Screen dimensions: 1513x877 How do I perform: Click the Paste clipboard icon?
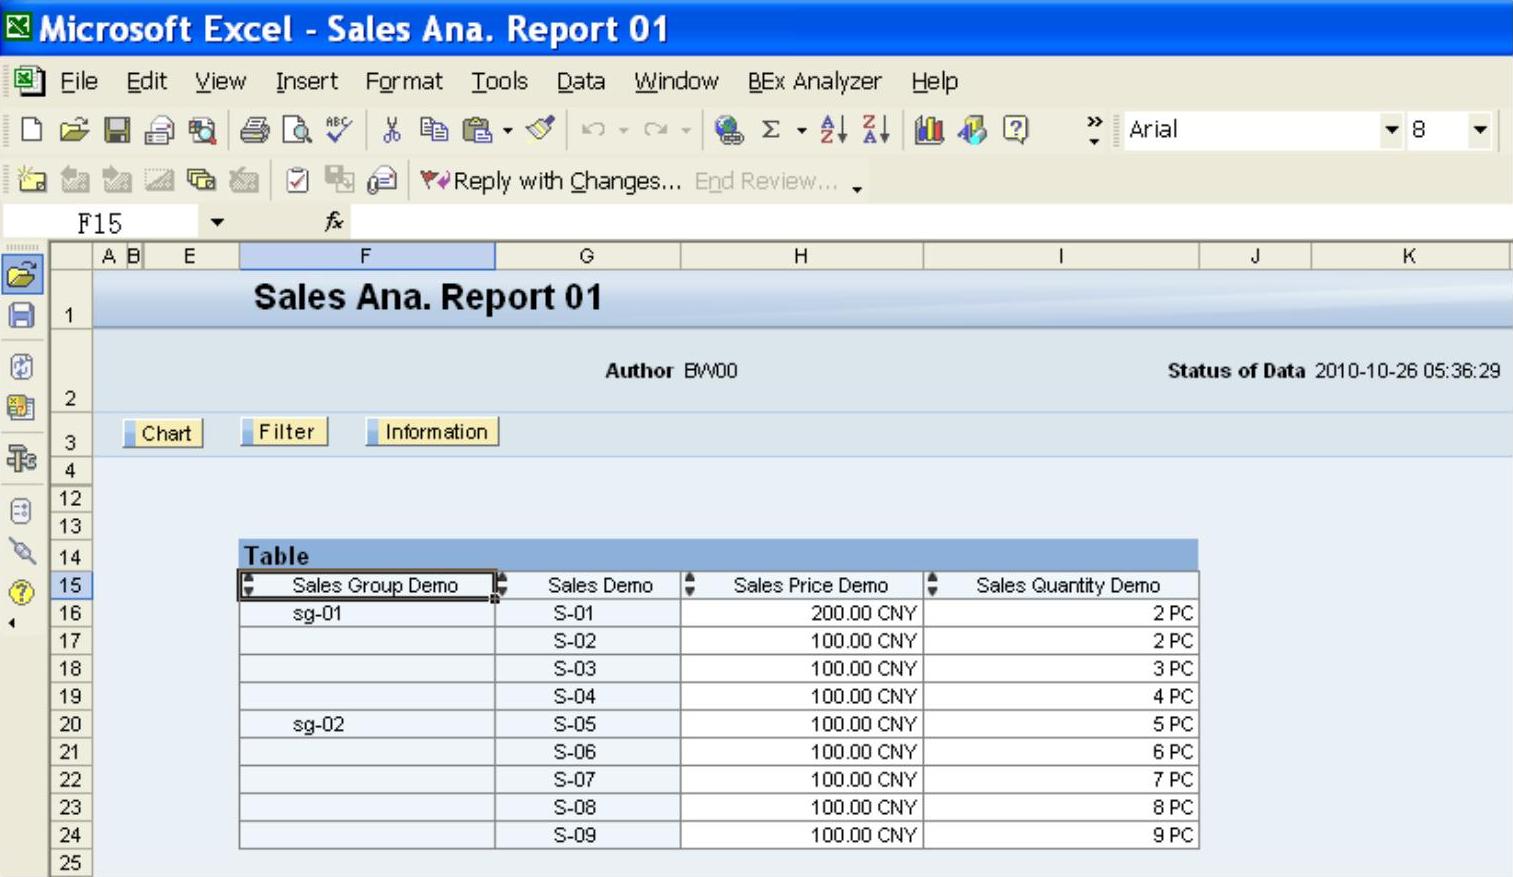(477, 129)
